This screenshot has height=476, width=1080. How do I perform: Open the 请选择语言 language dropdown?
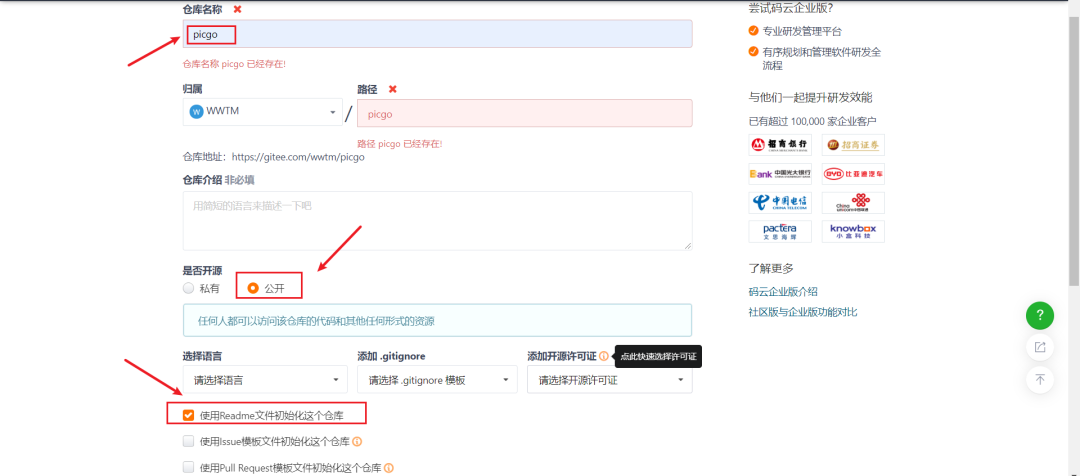(265, 380)
